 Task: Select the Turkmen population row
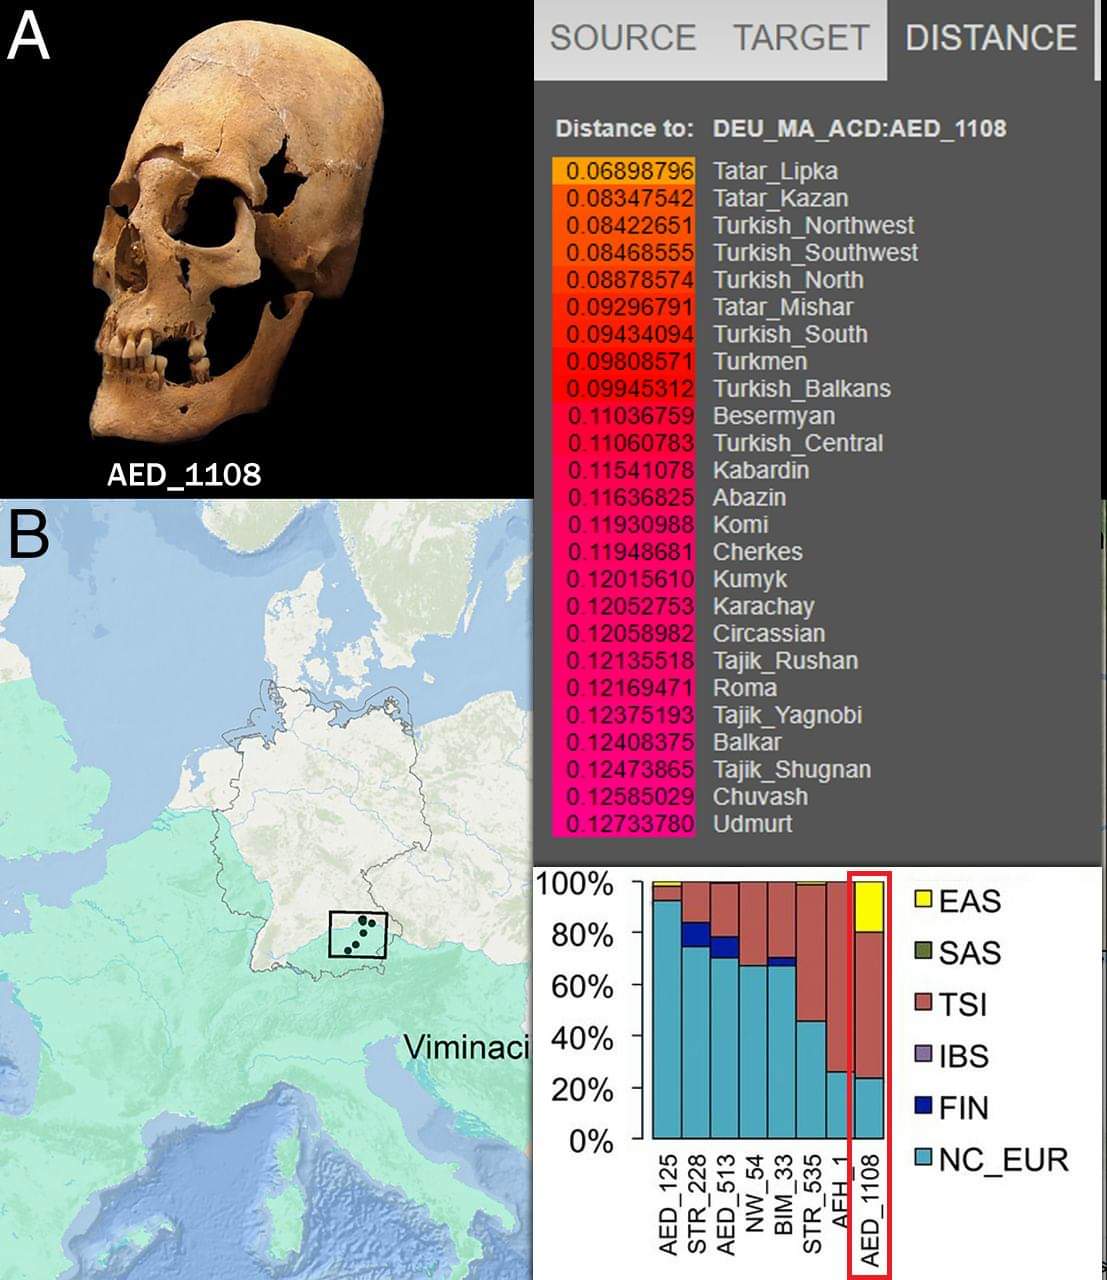(680, 361)
